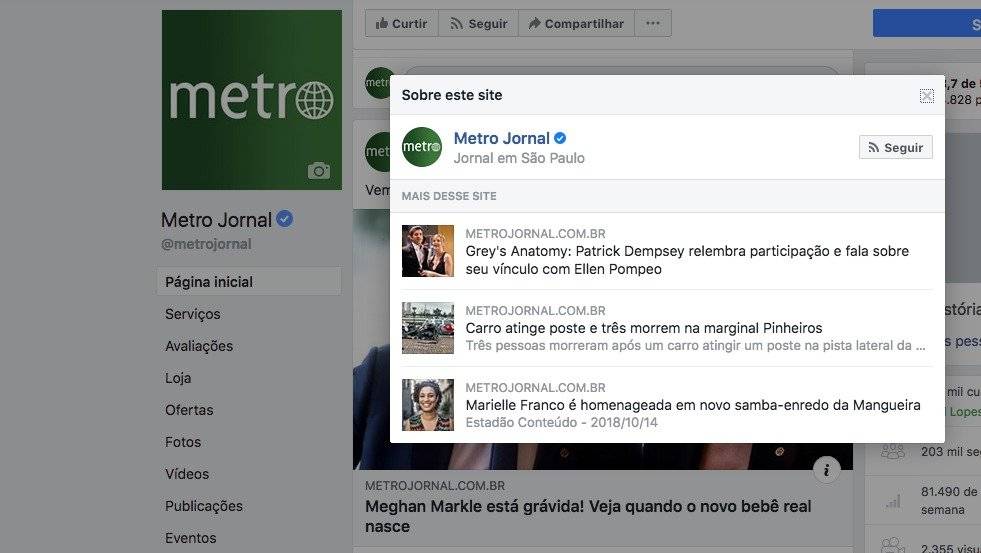Open Metro Jornal link in dialog header
The width and height of the screenshot is (981, 553).
point(501,138)
